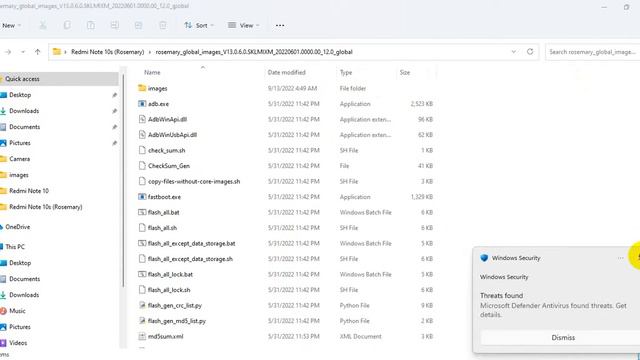Screen dimensions: 640x360
Task: Click the forward navigation arrow
Action: coord(8,52)
